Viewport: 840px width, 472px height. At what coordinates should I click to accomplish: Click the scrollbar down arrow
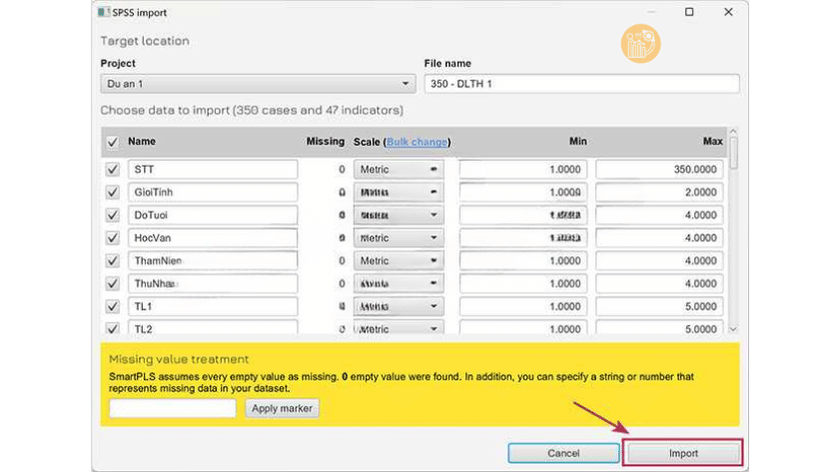click(x=733, y=329)
